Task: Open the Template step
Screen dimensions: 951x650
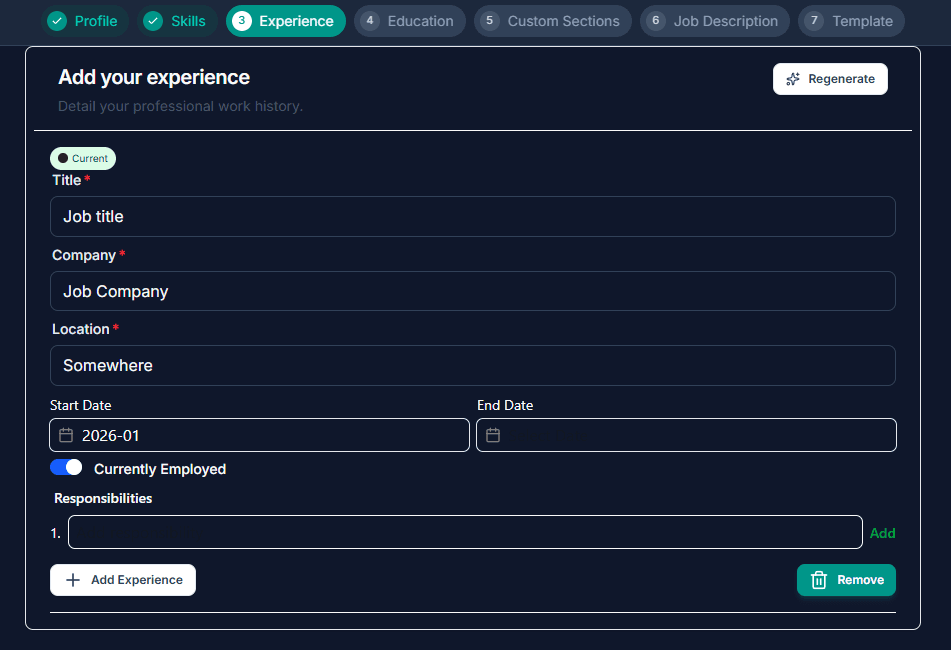Action: click(x=852, y=21)
